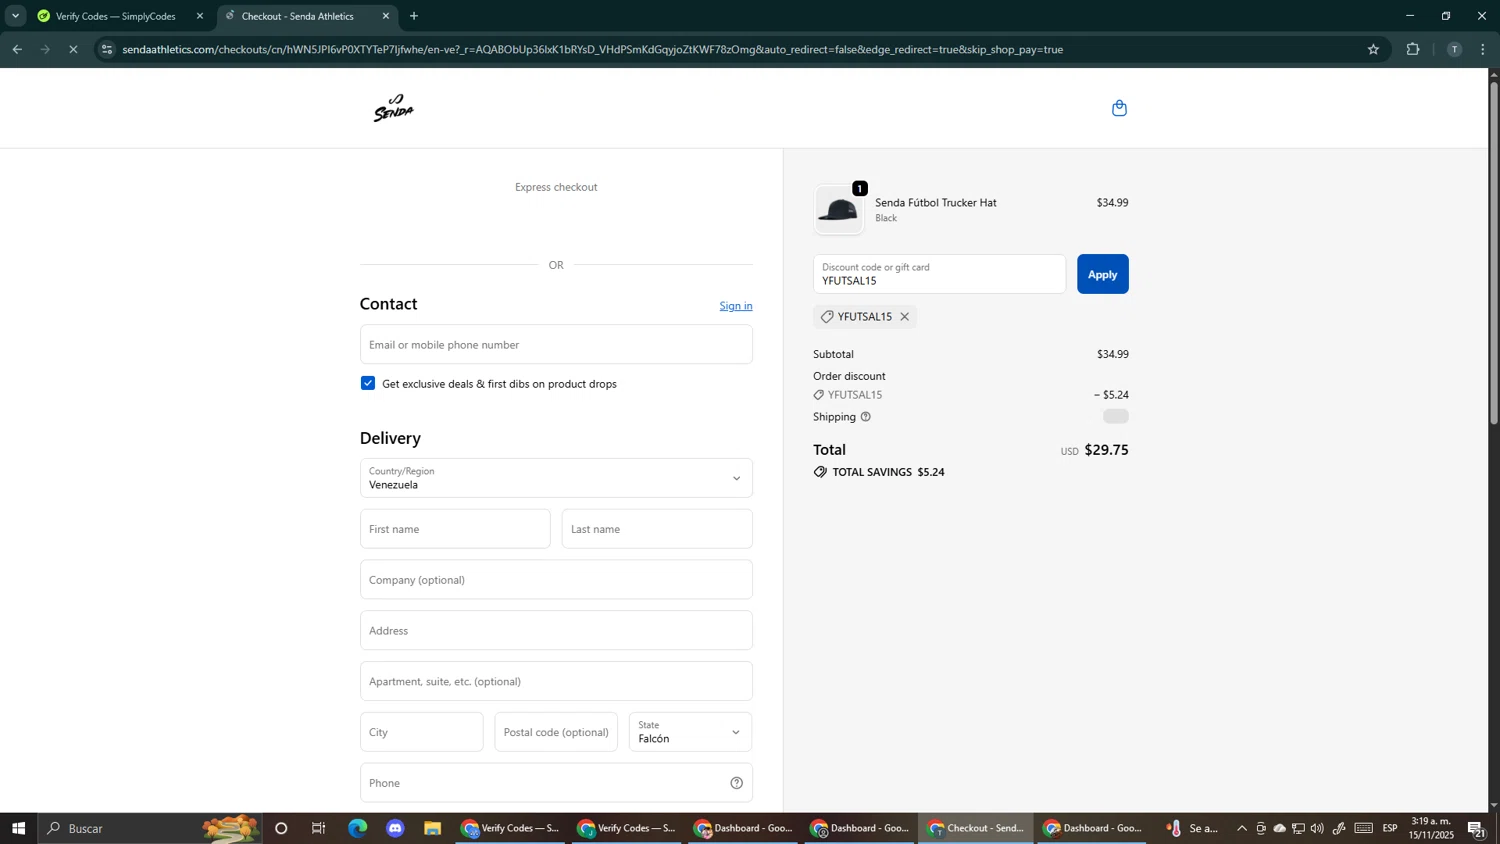
Task: Toggle exclusive deals checkbox
Action: point(368,383)
